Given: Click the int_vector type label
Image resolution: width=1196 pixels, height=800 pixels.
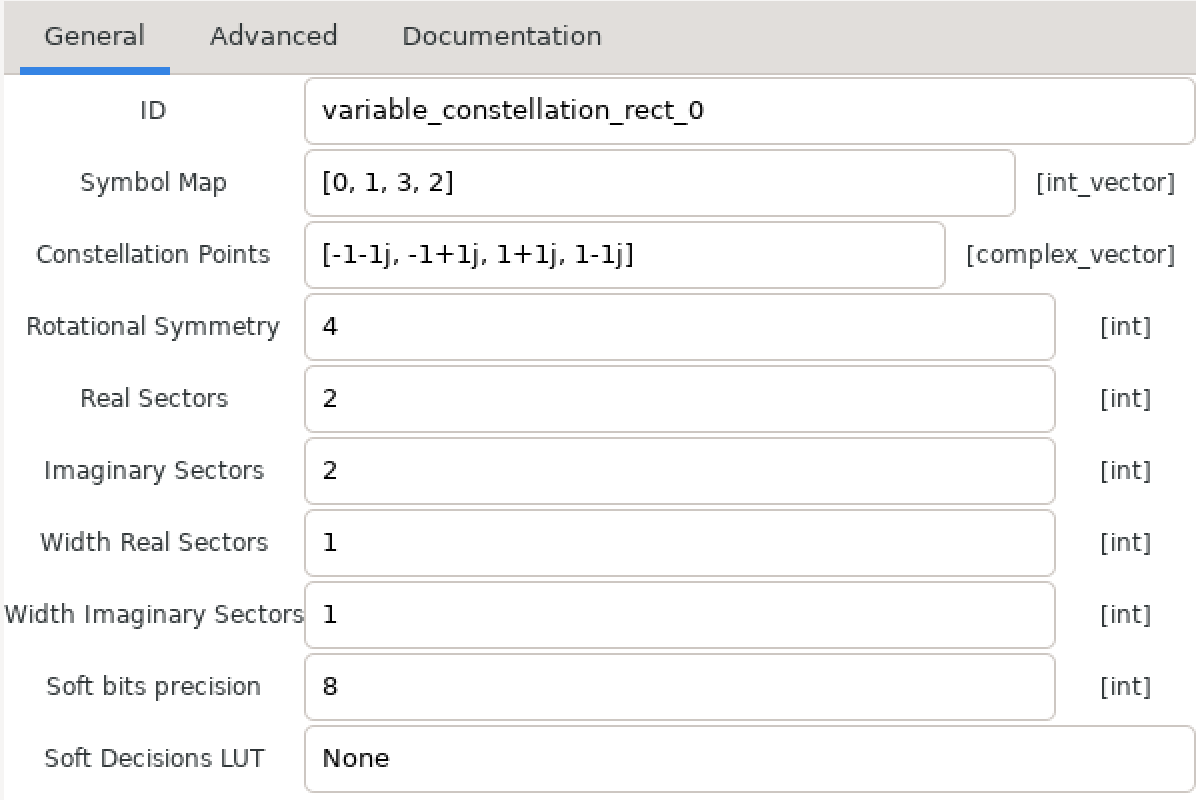Looking at the screenshot, I should (1105, 183).
